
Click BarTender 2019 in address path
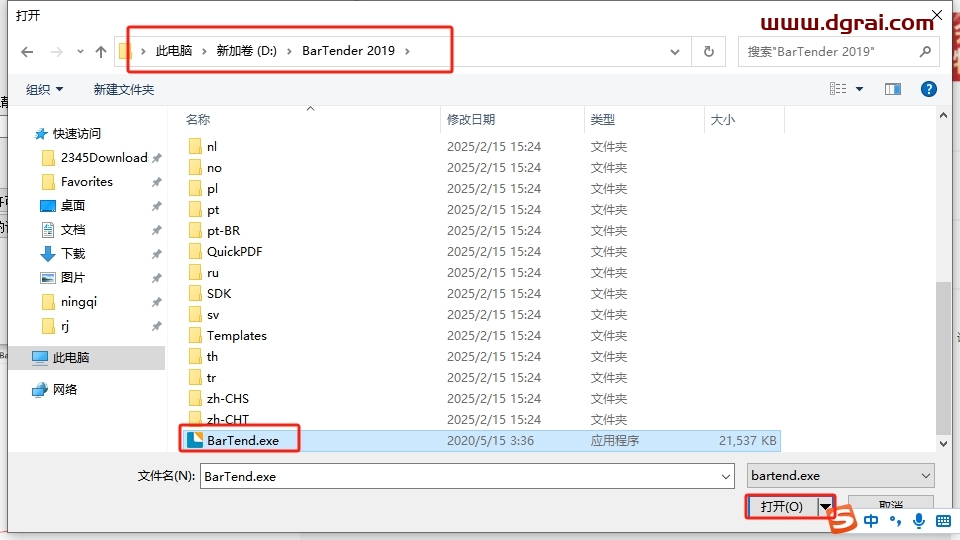tap(348, 51)
